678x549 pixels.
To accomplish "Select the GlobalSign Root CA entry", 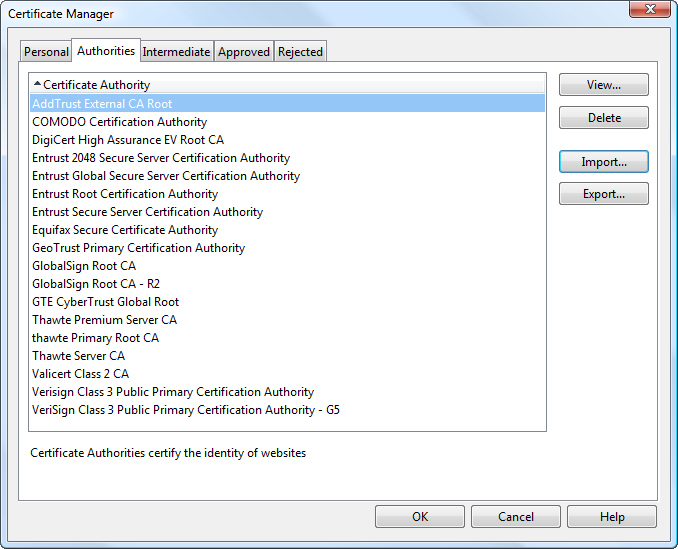I will coord(288,266).
